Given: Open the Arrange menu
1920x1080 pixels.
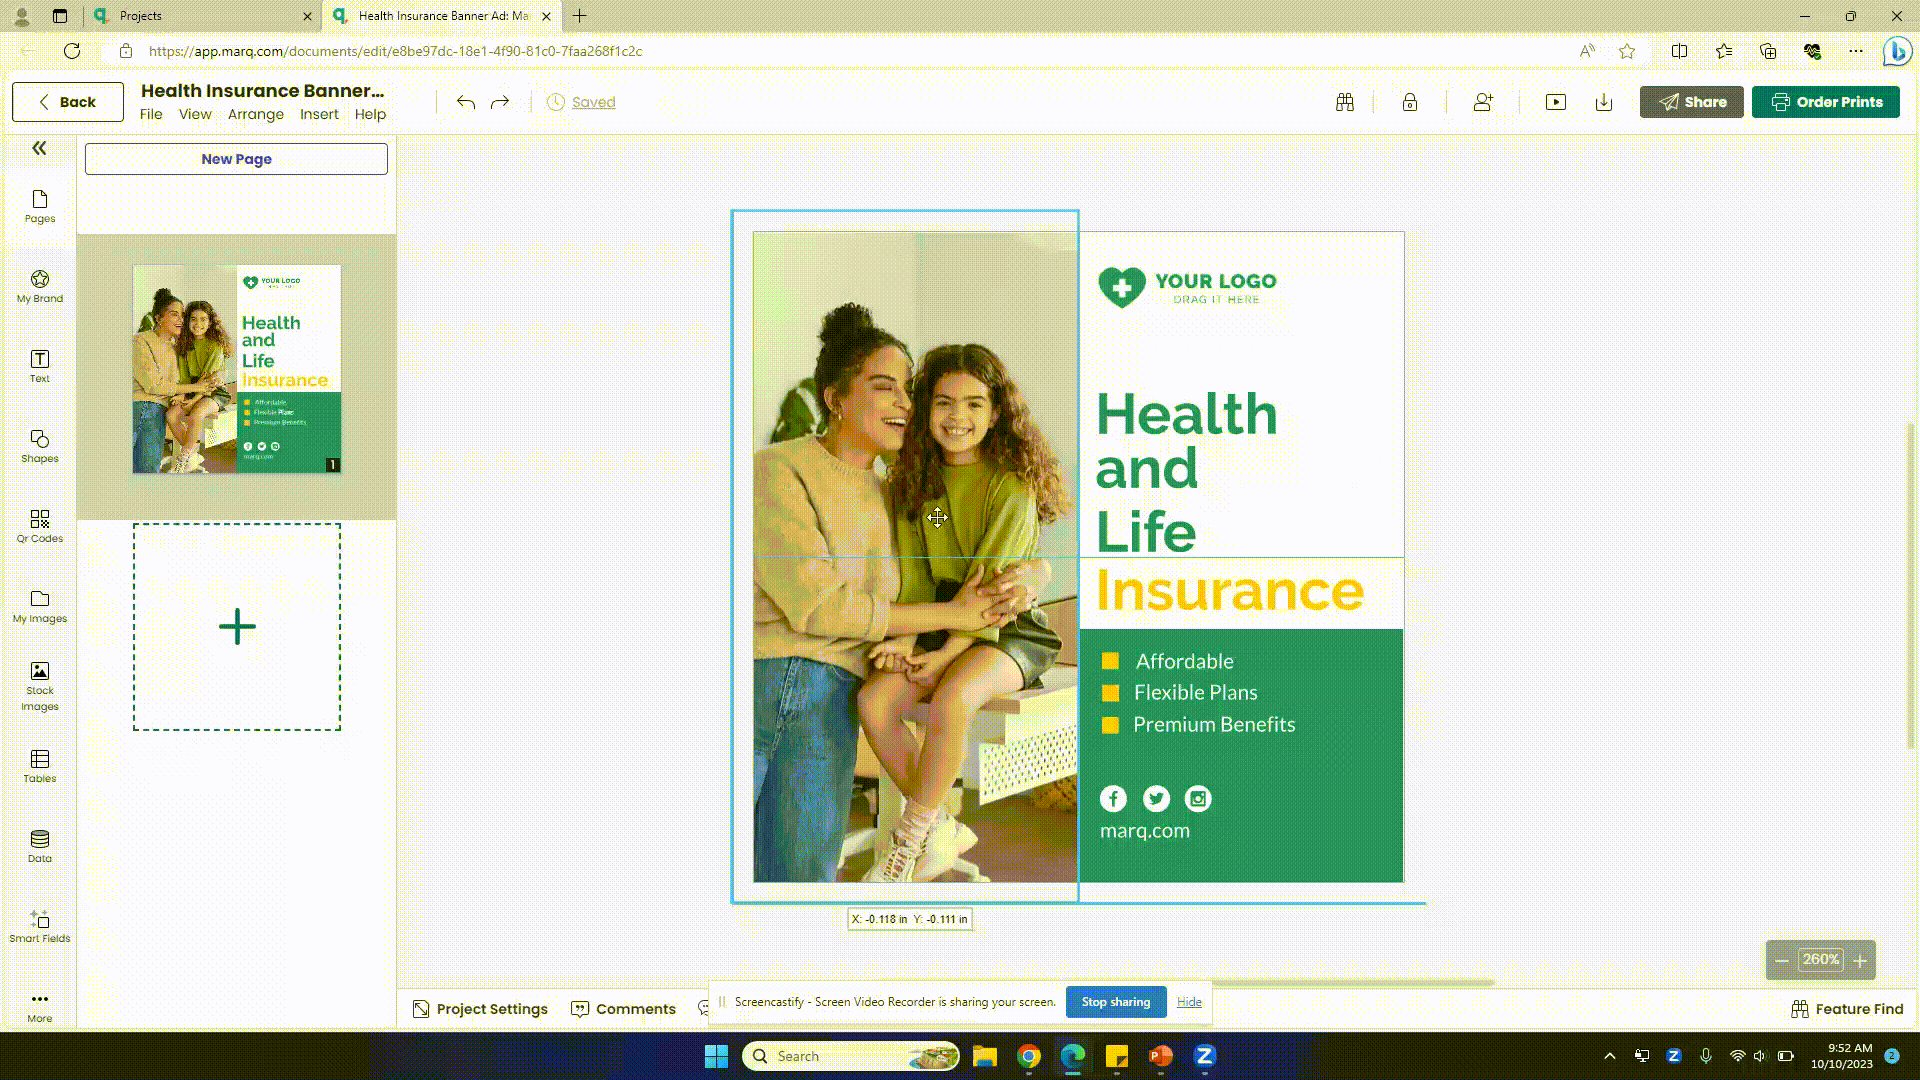Looking at the screenshot, I should (256, 114).
